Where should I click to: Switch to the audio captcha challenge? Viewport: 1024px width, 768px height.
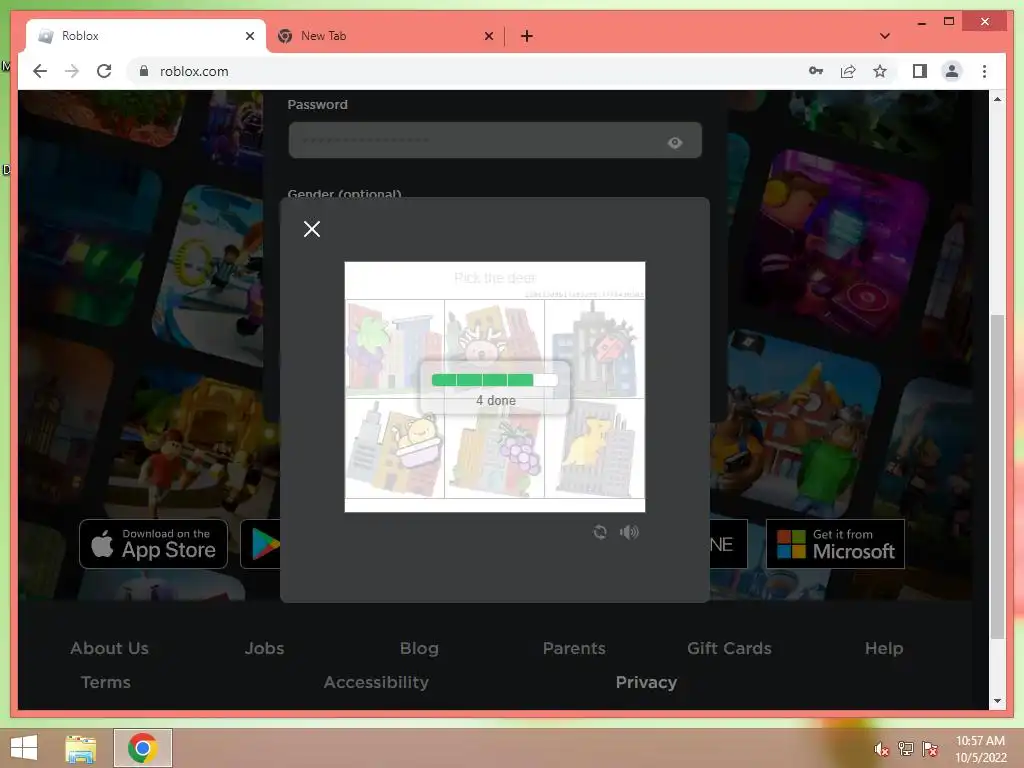629,532
